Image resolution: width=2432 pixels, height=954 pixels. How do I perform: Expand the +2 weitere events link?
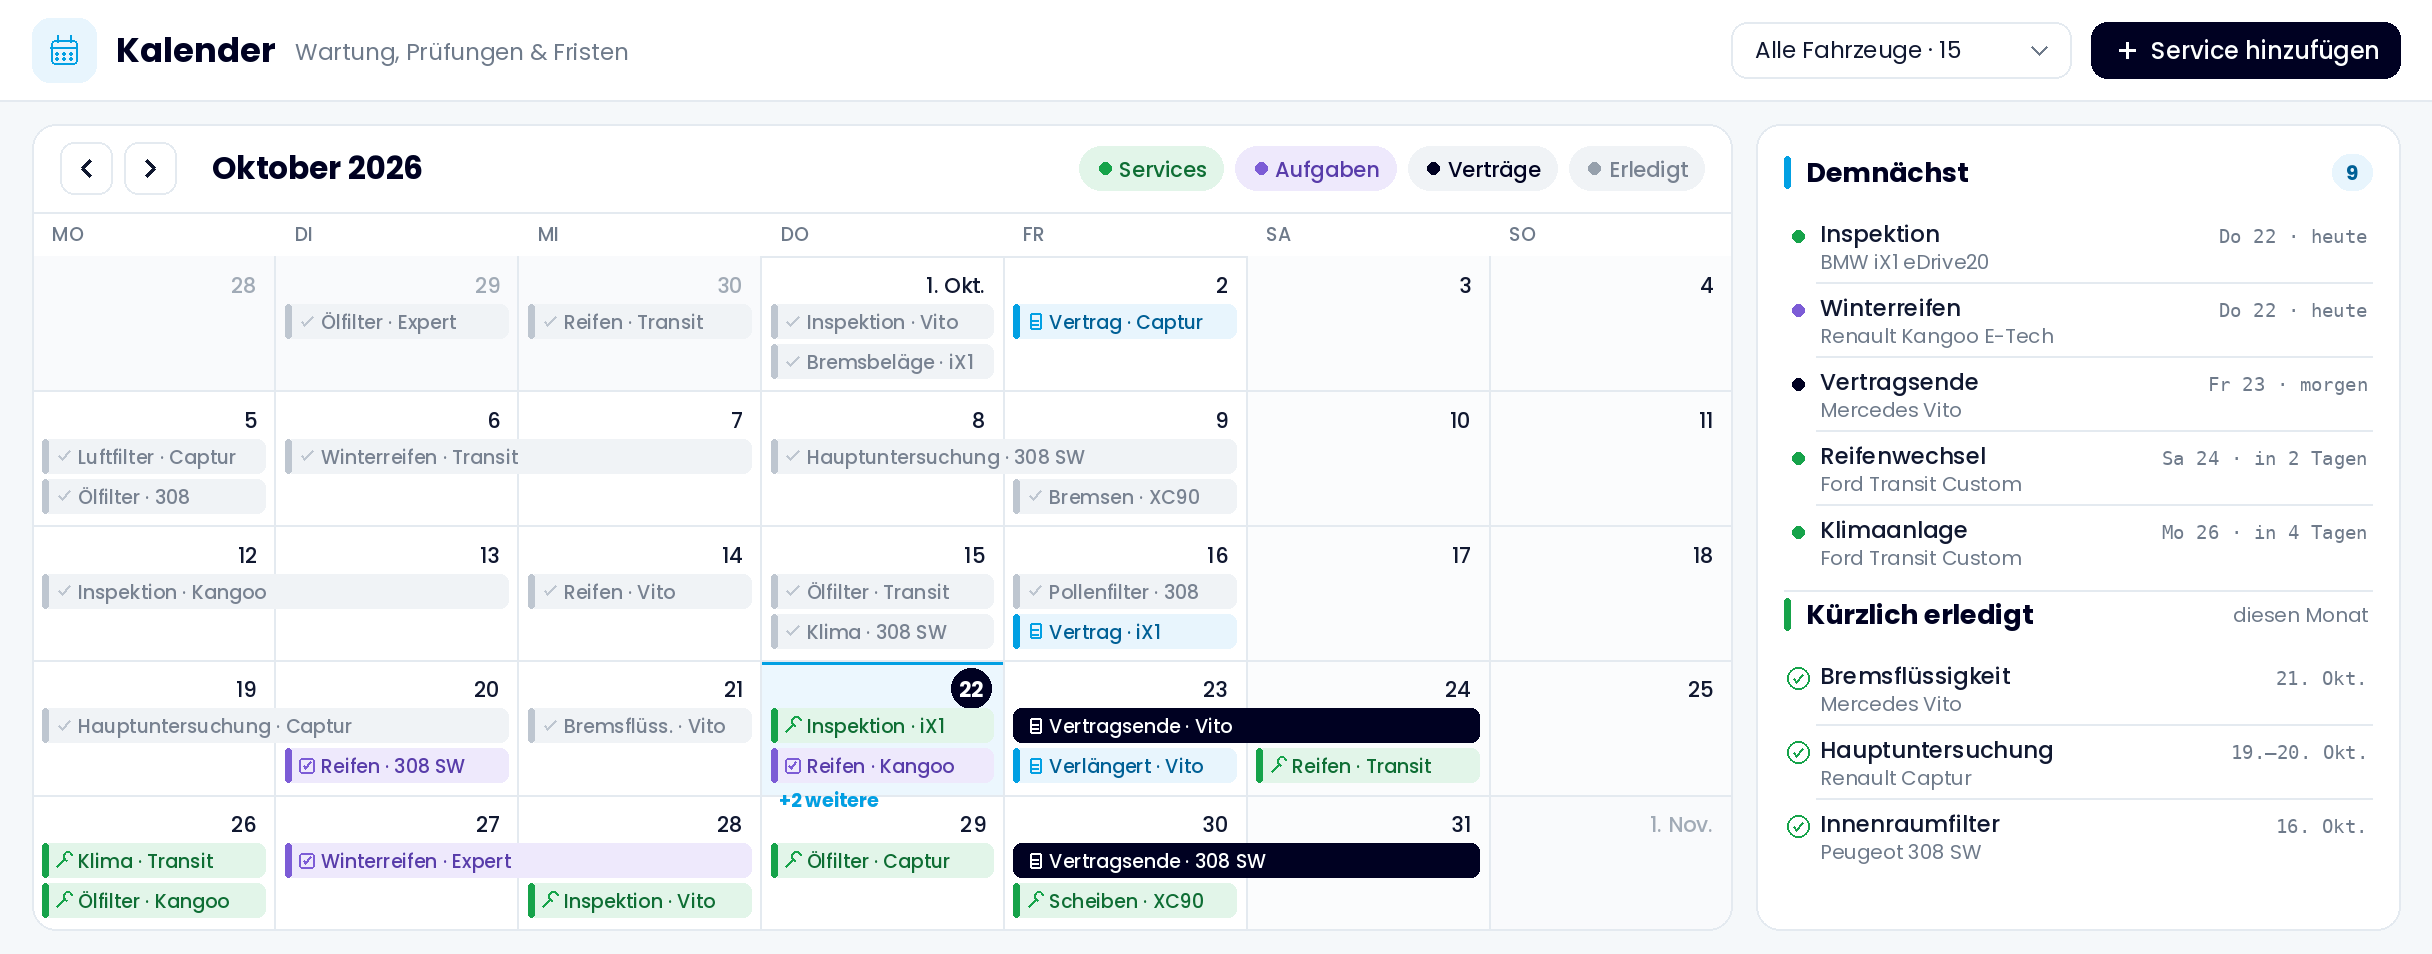(828, 800)
